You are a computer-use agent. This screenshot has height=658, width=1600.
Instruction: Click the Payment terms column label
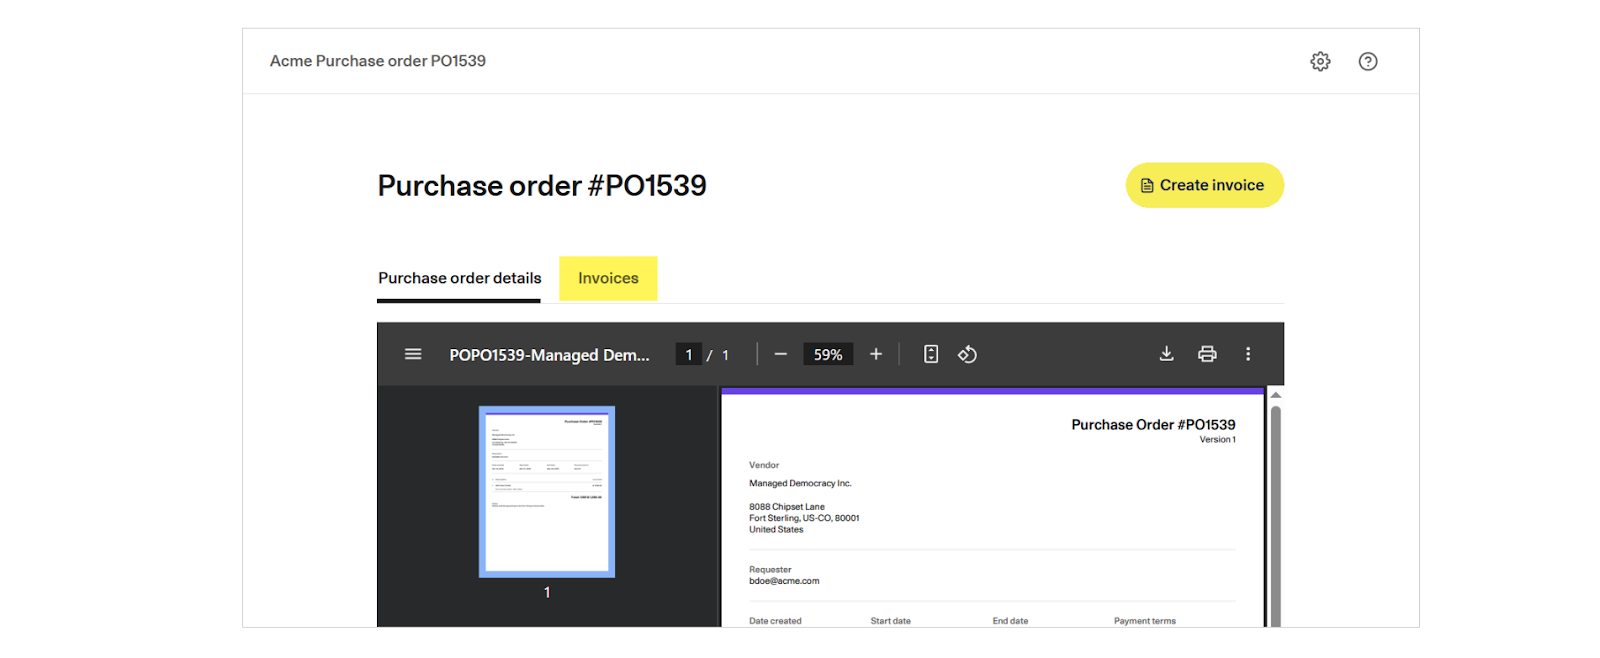click(x=1145, y=621)
